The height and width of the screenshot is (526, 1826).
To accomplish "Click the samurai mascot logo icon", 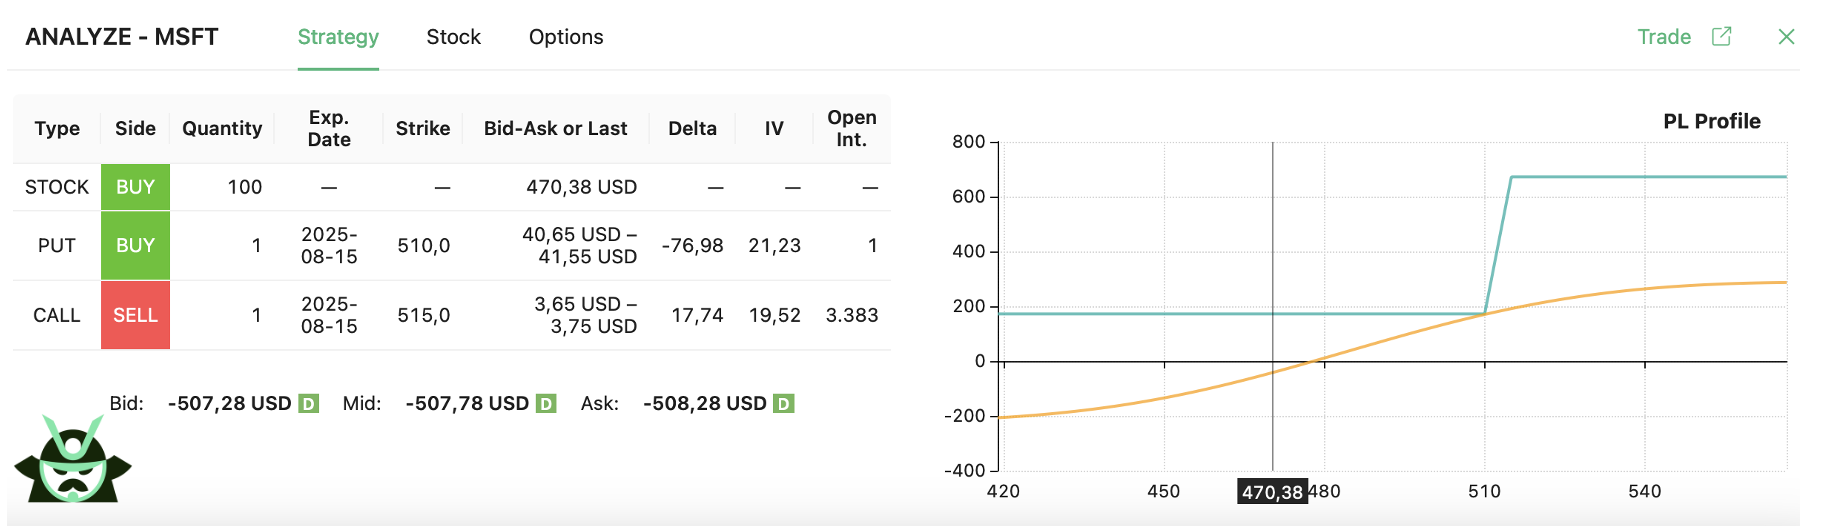I will click(x=73, y=460).
